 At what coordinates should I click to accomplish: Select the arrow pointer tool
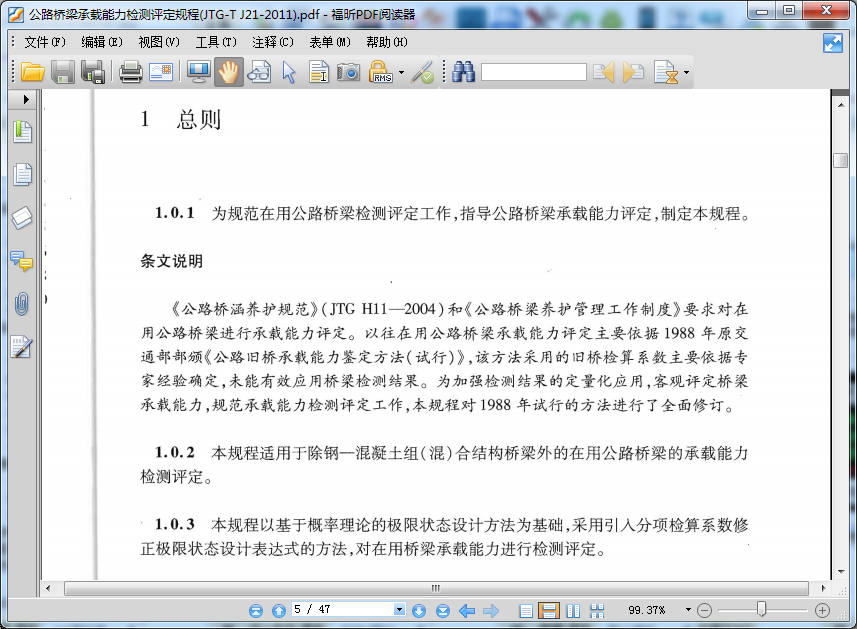[289, 72]
